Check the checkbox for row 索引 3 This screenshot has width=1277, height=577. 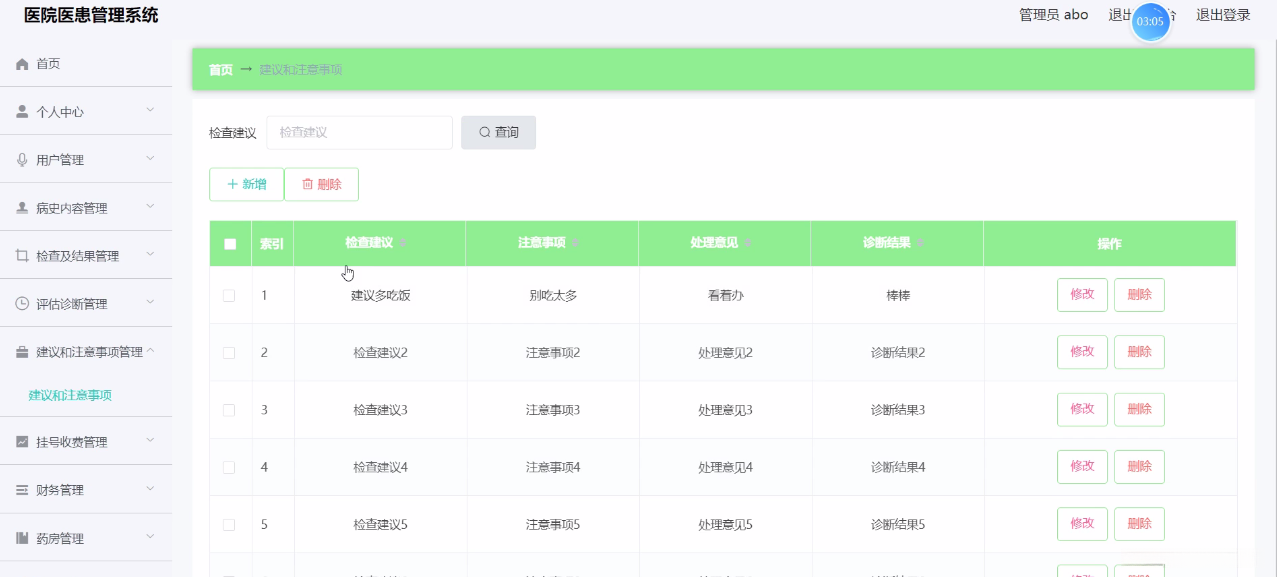tap(230, 409)
